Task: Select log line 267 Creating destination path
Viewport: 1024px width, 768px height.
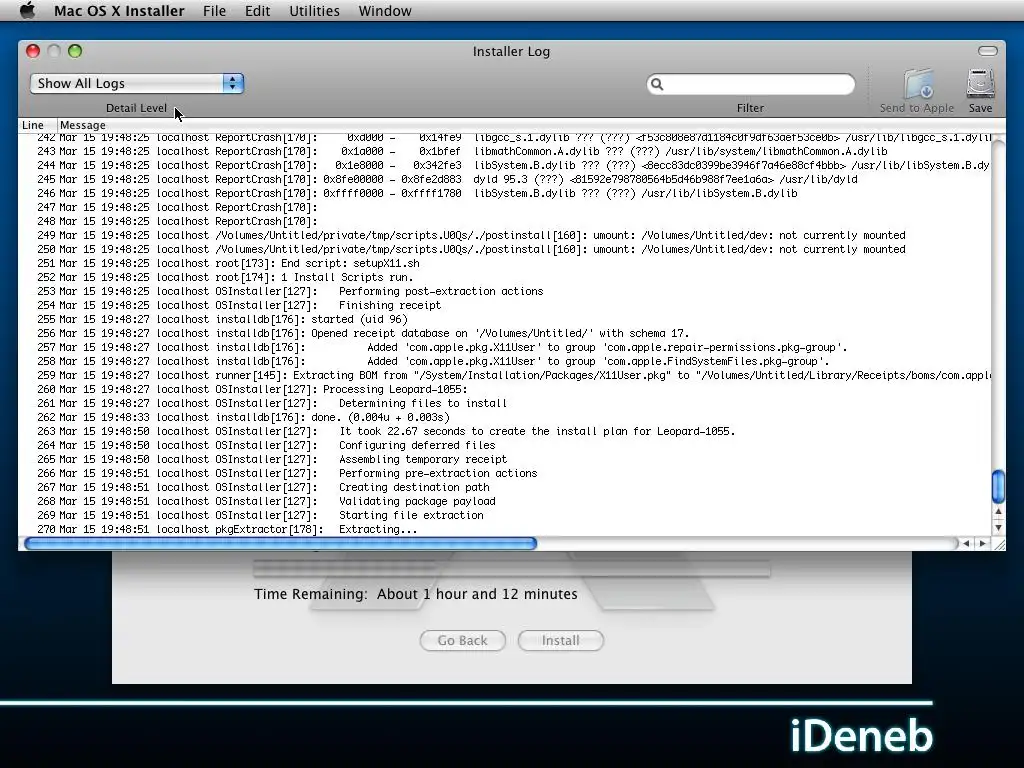Action: coord(505,488)
